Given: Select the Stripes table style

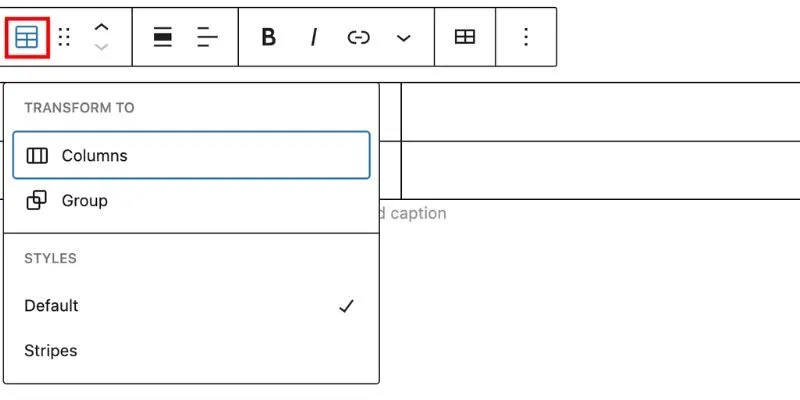Looking at the screenshot, I should pyautogui.click(x=191, y=351).
